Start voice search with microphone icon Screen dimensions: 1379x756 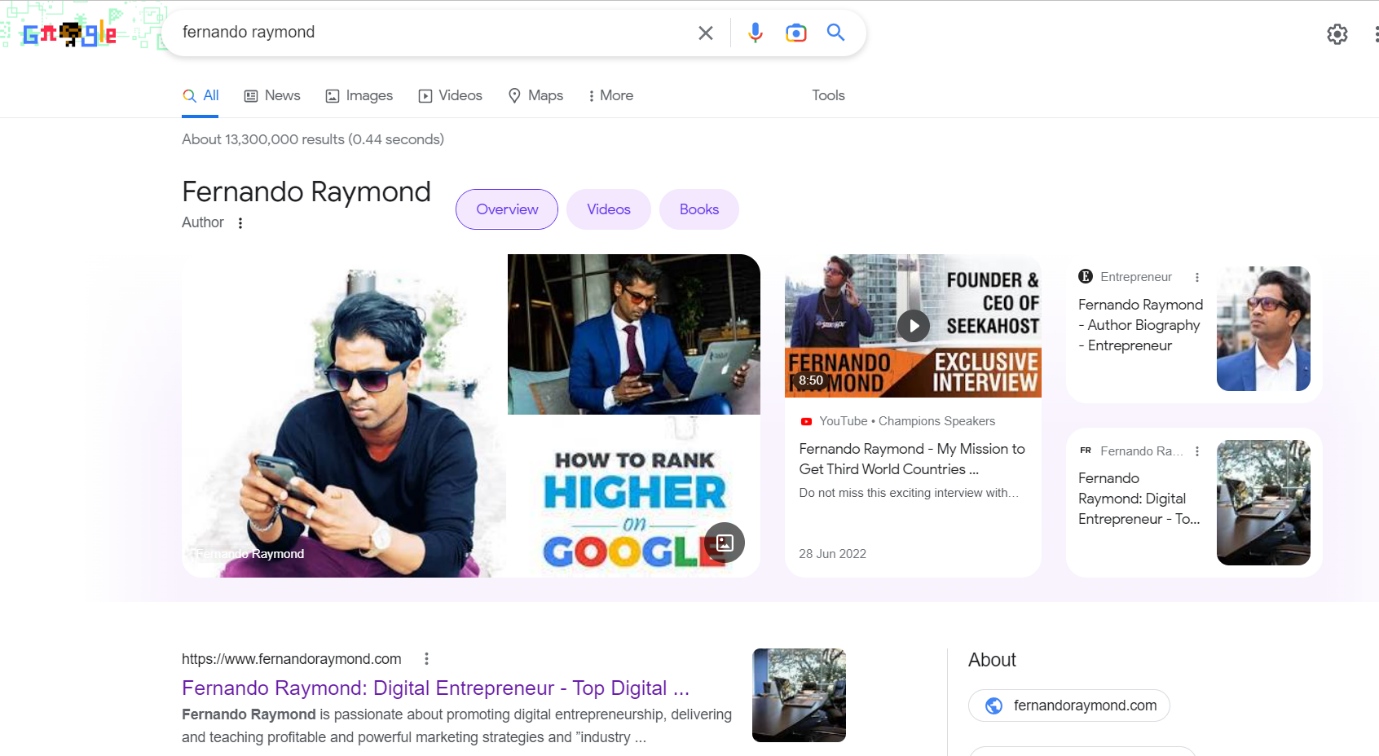pos(755,33)
